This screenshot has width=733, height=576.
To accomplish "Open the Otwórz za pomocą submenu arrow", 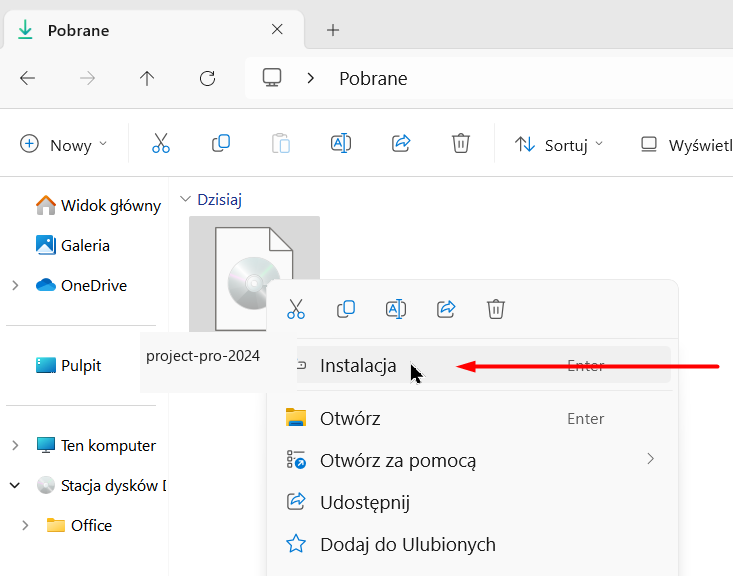I will (650, 459).
